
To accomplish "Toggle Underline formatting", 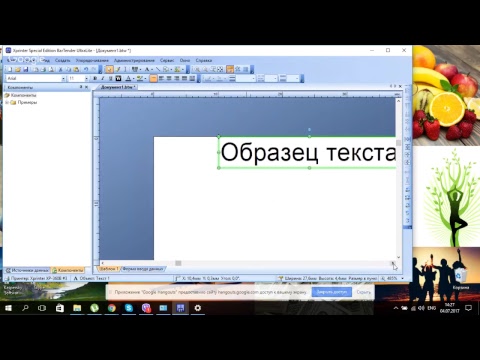I will click(x=110, y=78).
